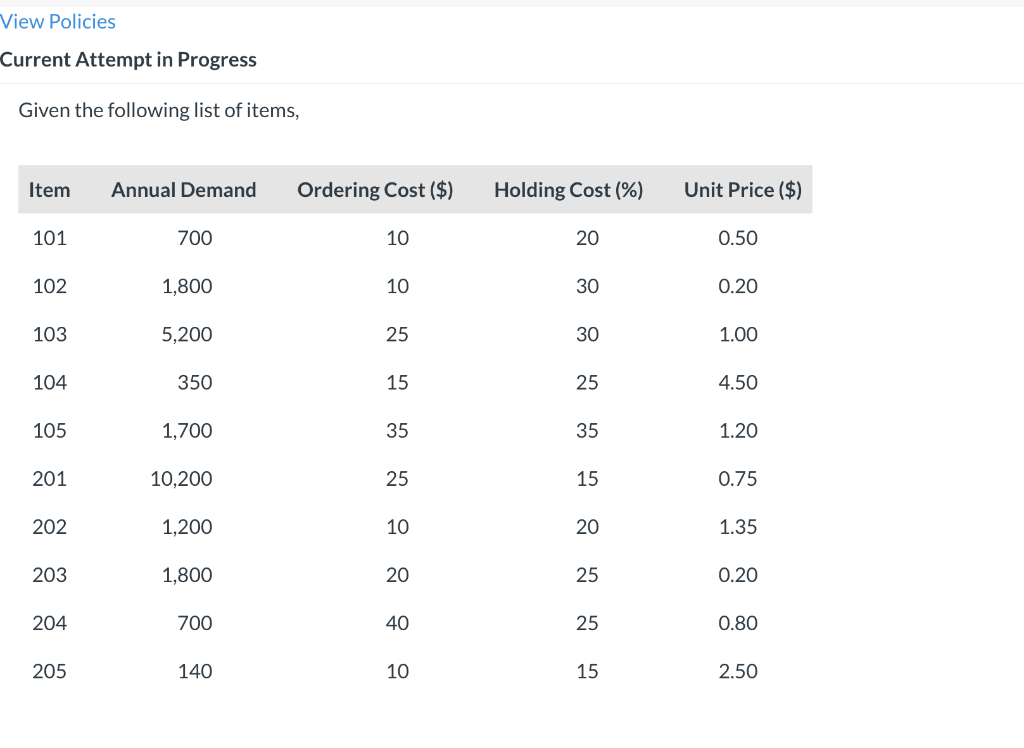
Task: Click the annual demand value 10,200
Action: (181, 478)
